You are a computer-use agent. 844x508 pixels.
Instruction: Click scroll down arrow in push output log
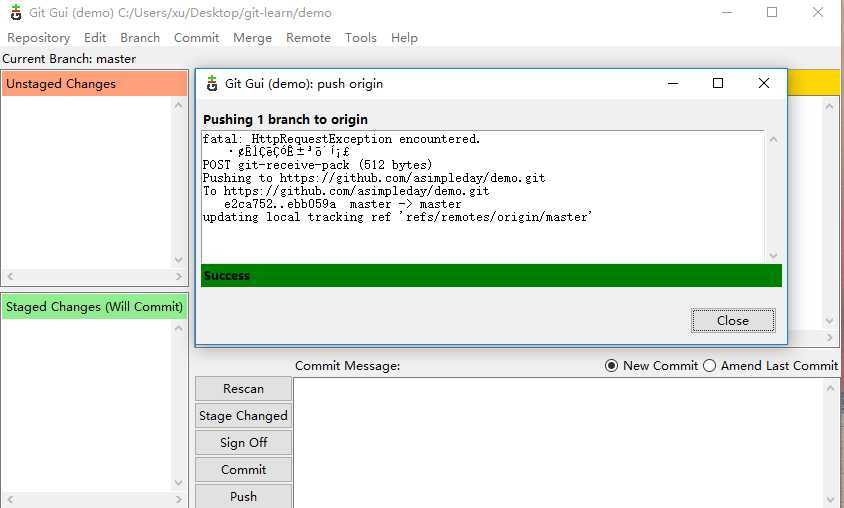(x=773, y=256)
